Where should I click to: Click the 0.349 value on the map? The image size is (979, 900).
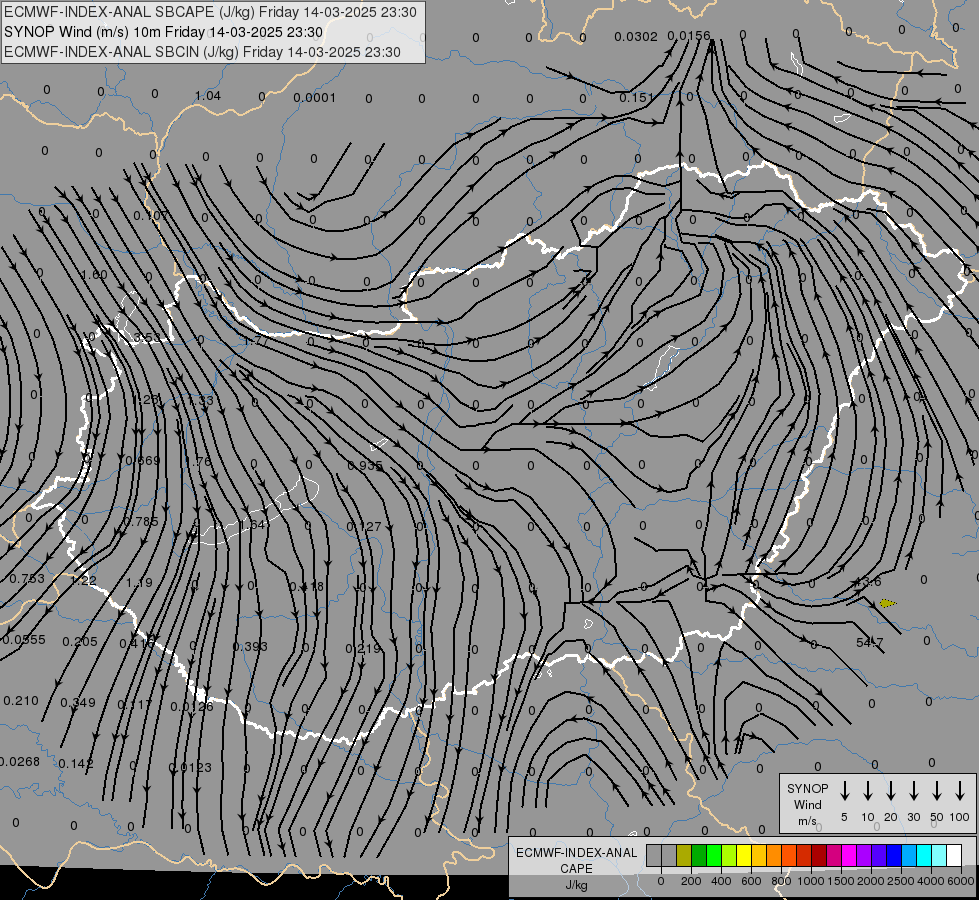(78, 703)
